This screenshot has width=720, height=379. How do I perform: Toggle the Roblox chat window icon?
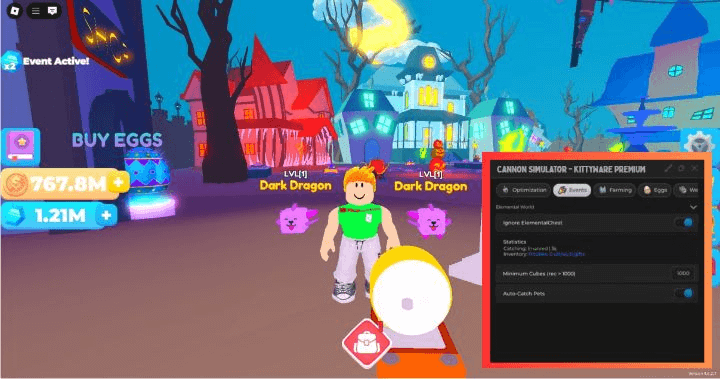52,11
